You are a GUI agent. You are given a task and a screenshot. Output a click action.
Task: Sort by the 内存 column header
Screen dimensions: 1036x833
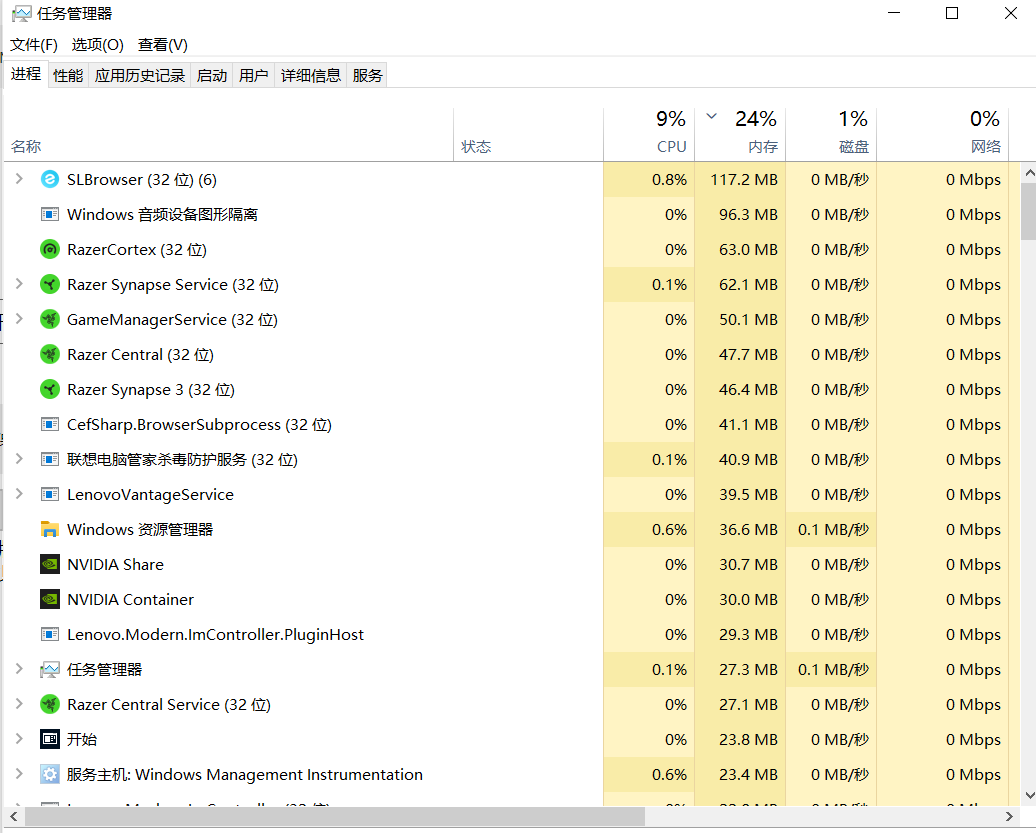[x=740, y=135]
